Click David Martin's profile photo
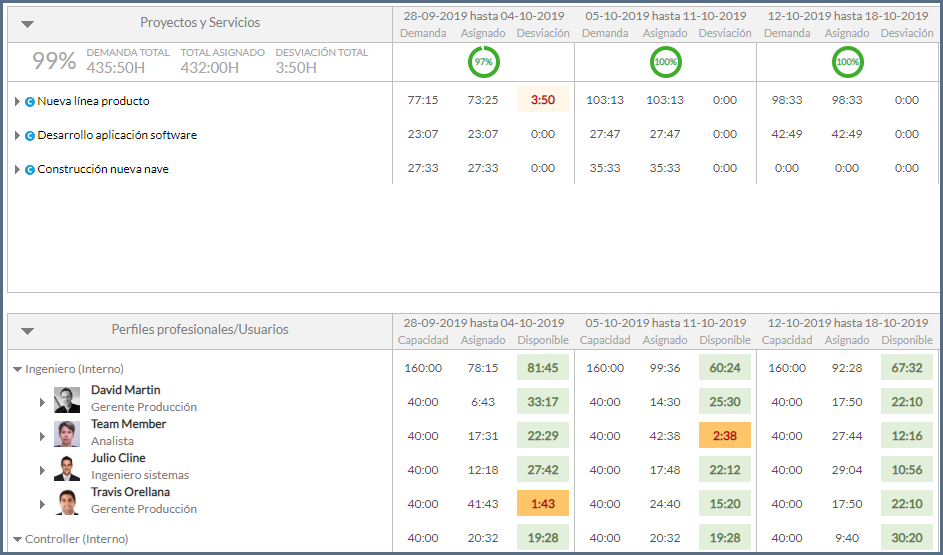 [67, 400]
